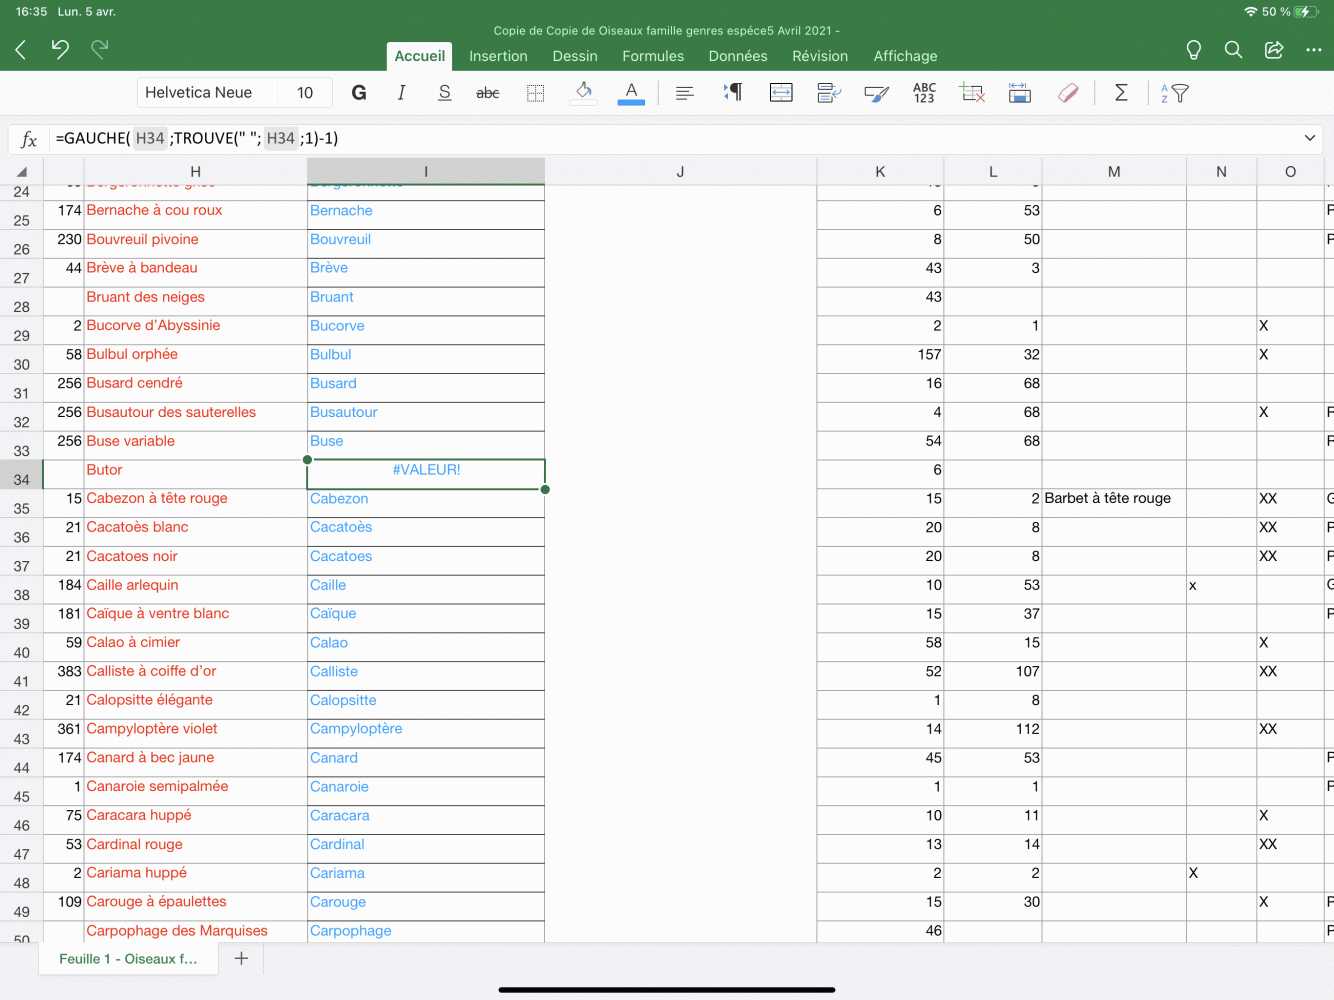1334x1000 pixels.
Task: Switch to the Formules tab
Action: tap(653, 56)
